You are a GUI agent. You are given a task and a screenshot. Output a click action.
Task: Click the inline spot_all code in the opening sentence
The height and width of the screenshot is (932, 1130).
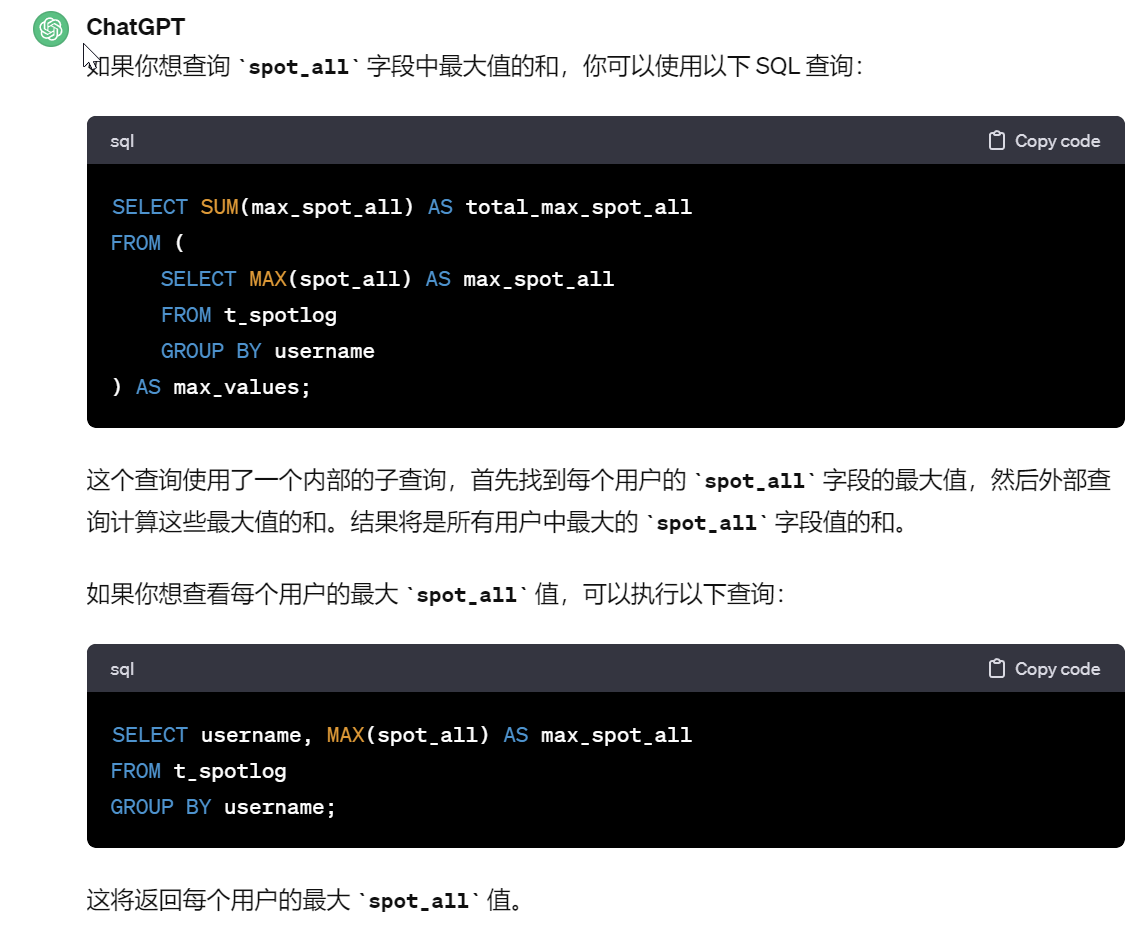coord(298,67)
